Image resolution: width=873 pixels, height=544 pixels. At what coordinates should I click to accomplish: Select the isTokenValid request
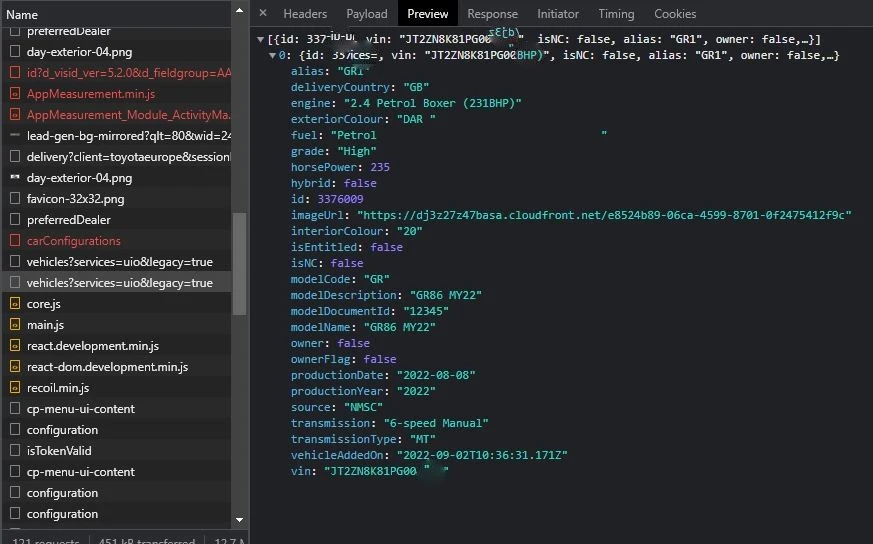pos(59,450)
